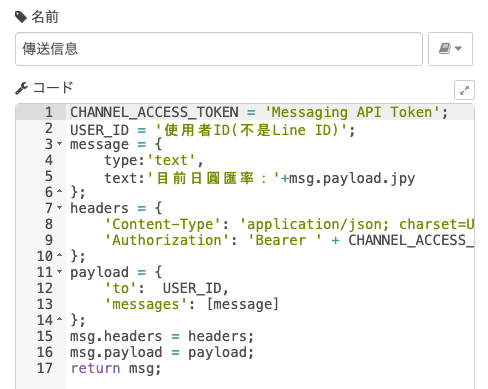Expand the code editor to full view
The image size is (488, 389).
coord(464,90)
